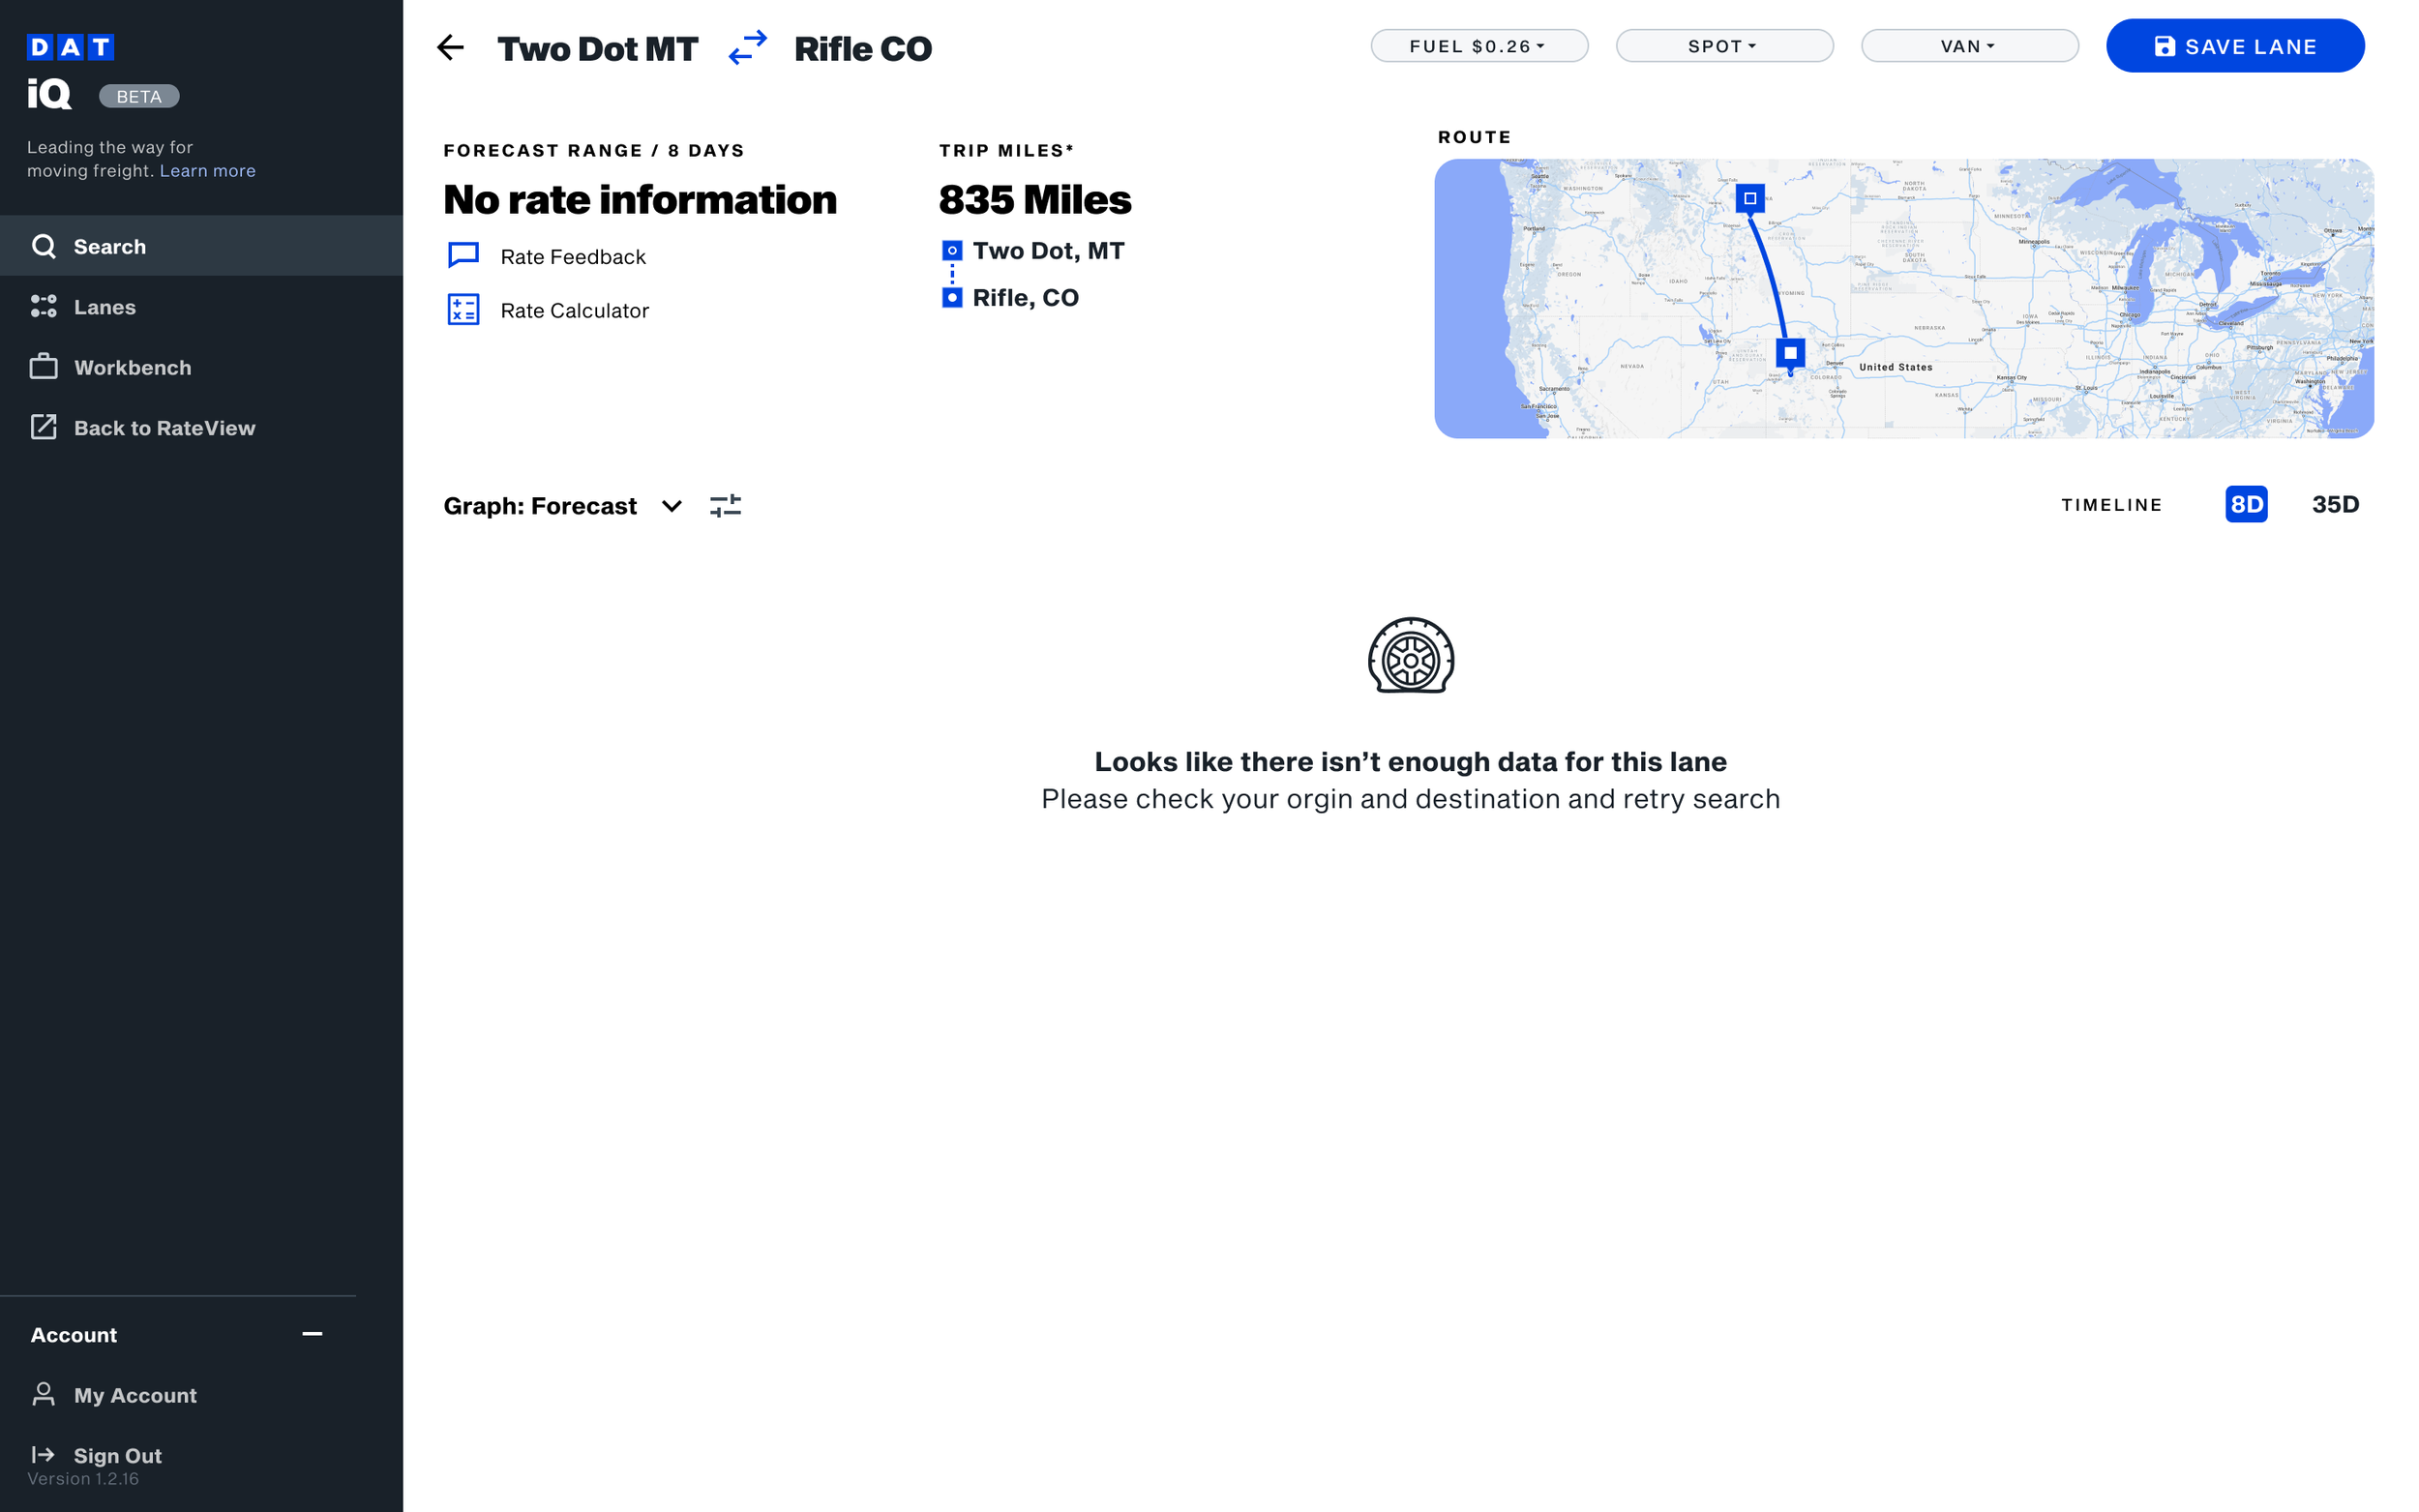Screen dimensions: 2419x1512
Task: Select the Search icon in sidebar
Action: 44,246
